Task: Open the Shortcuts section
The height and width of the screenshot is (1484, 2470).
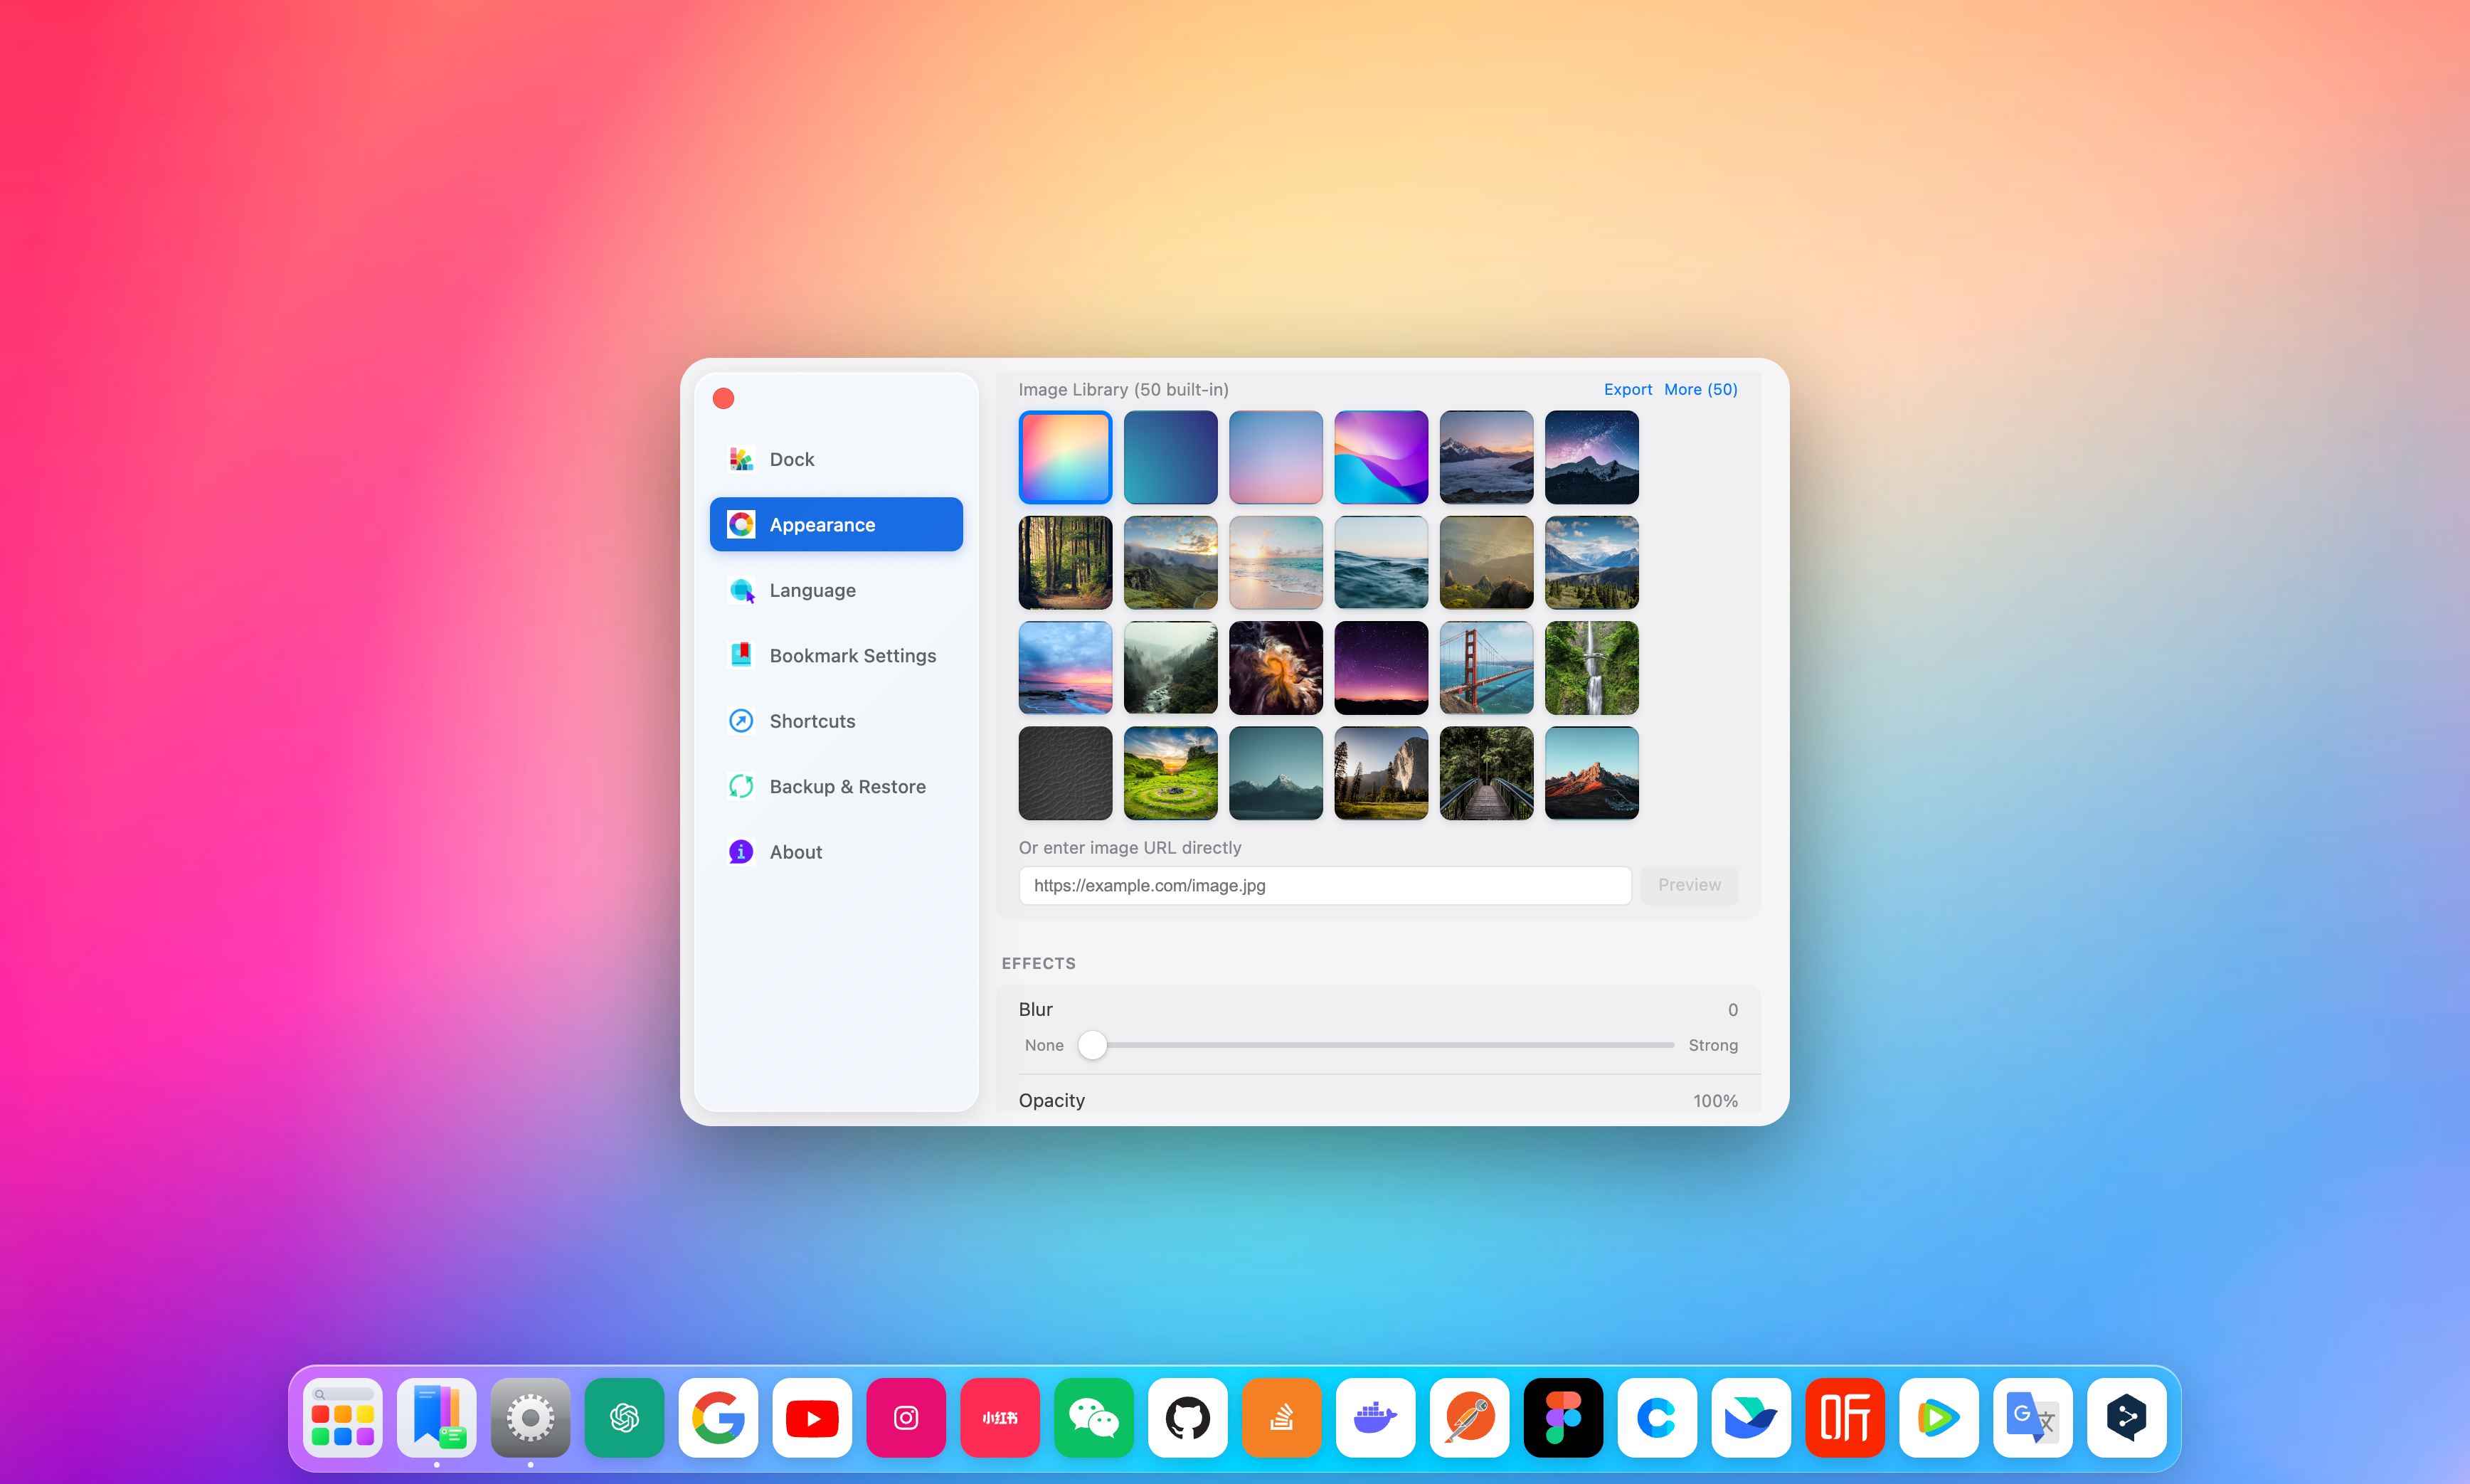Action: tap(836, 720)
